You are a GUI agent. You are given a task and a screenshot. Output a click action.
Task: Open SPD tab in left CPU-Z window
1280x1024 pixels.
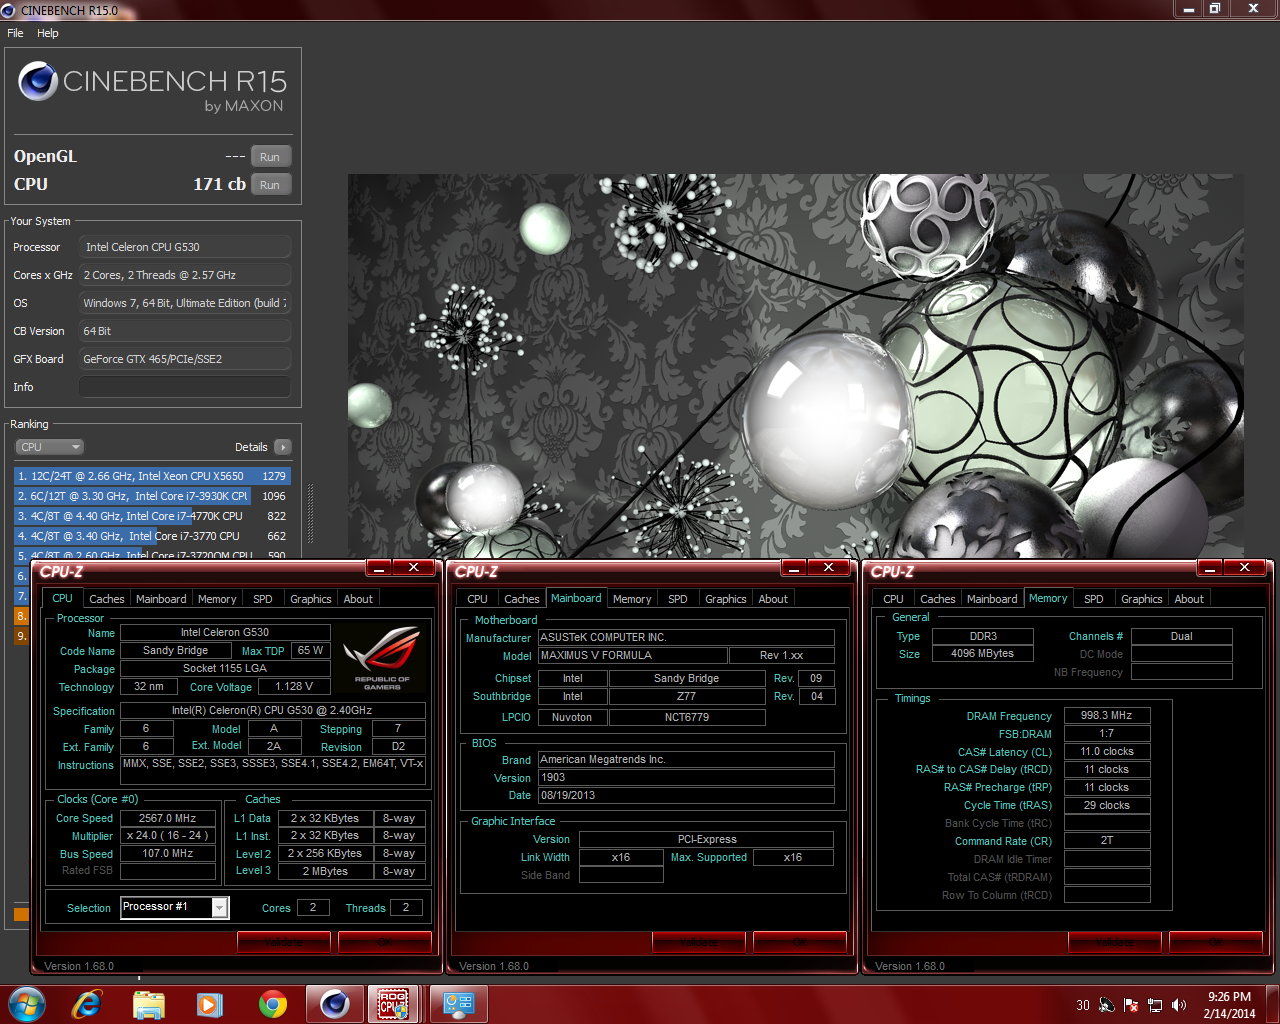tap(263, 599)
